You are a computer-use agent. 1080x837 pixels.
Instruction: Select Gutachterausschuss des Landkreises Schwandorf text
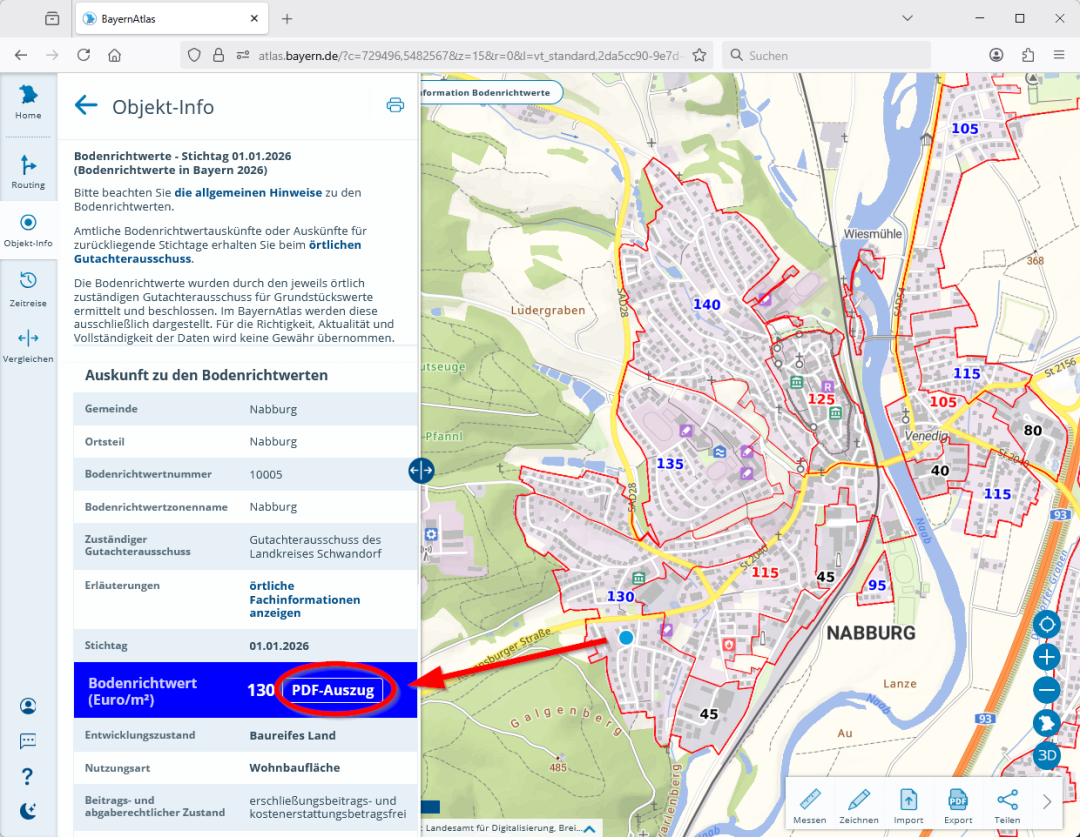315,546
